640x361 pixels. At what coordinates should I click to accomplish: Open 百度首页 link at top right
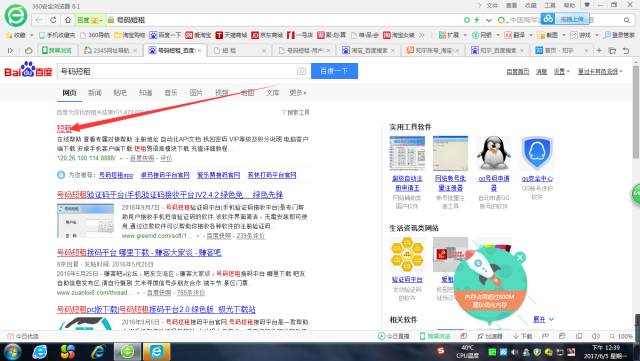[x=518, y=71]
